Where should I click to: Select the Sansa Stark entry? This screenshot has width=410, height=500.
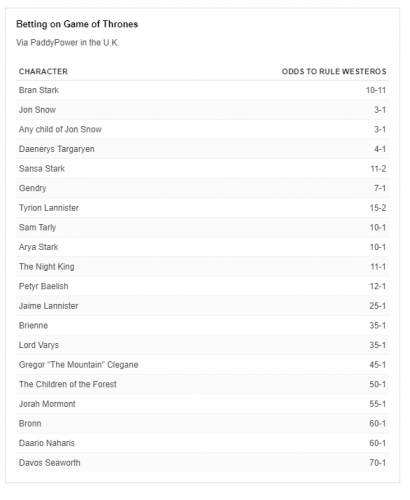[202, 169]
